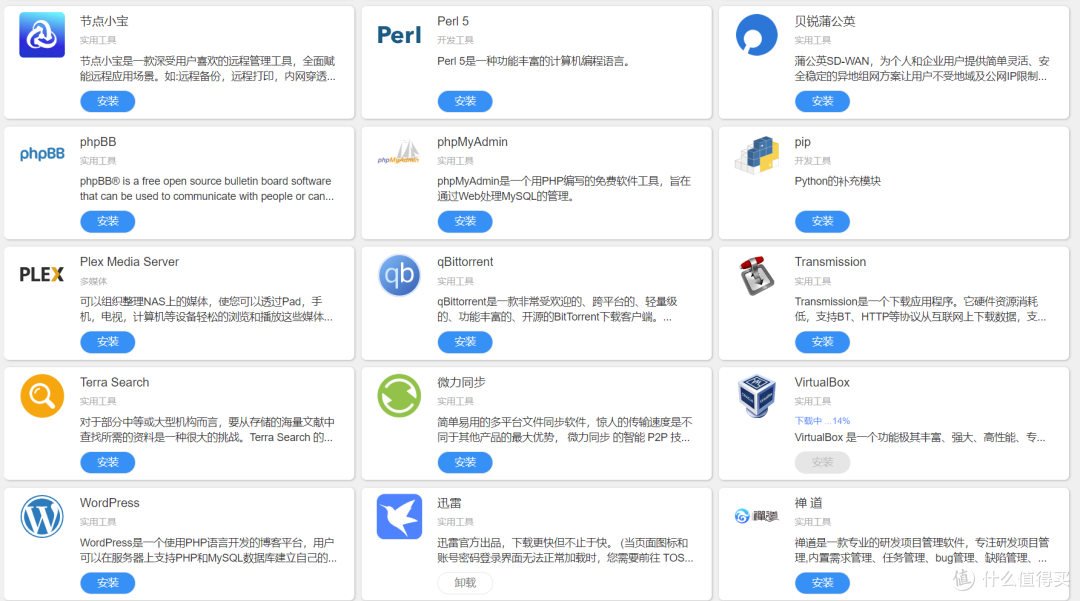Click the 微力同步 green sync icon
This screenshot has width=1080, height=601.
tap(399, 396)
